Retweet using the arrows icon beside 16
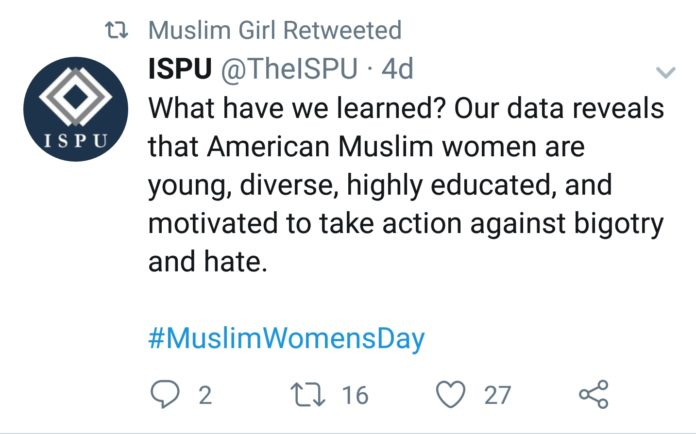This screenshot has height=434, width=696. click(x=308, y=395)
